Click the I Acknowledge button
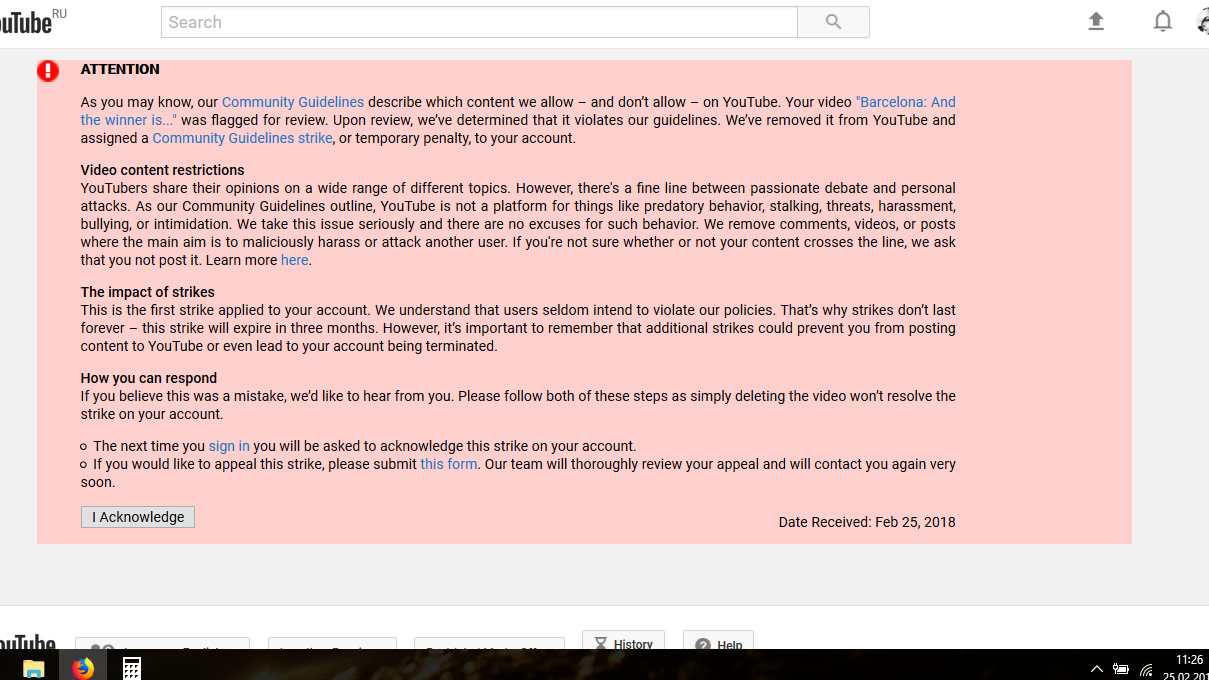 coord(138,517)
